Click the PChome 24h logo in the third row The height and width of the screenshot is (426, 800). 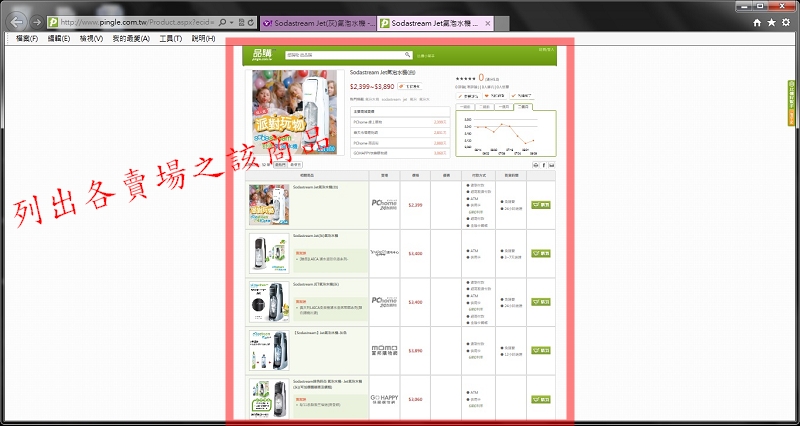385,302
